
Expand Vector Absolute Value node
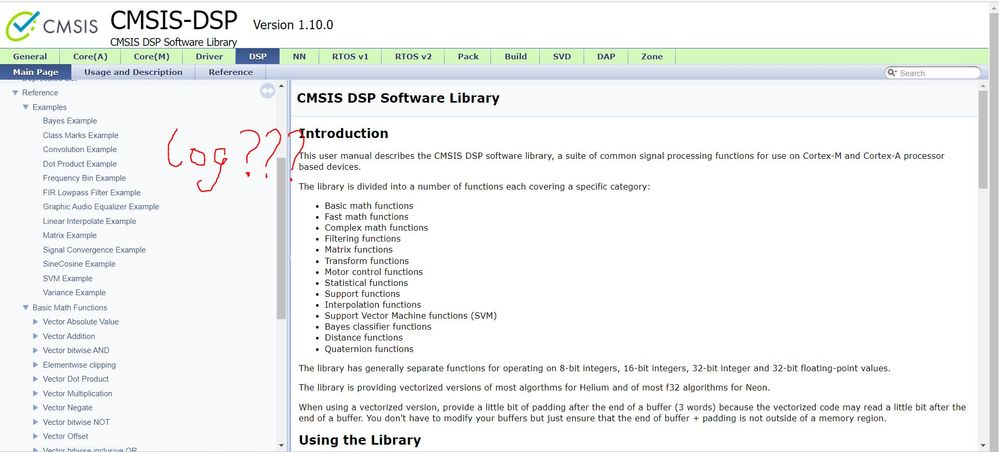tap(36, 322)
